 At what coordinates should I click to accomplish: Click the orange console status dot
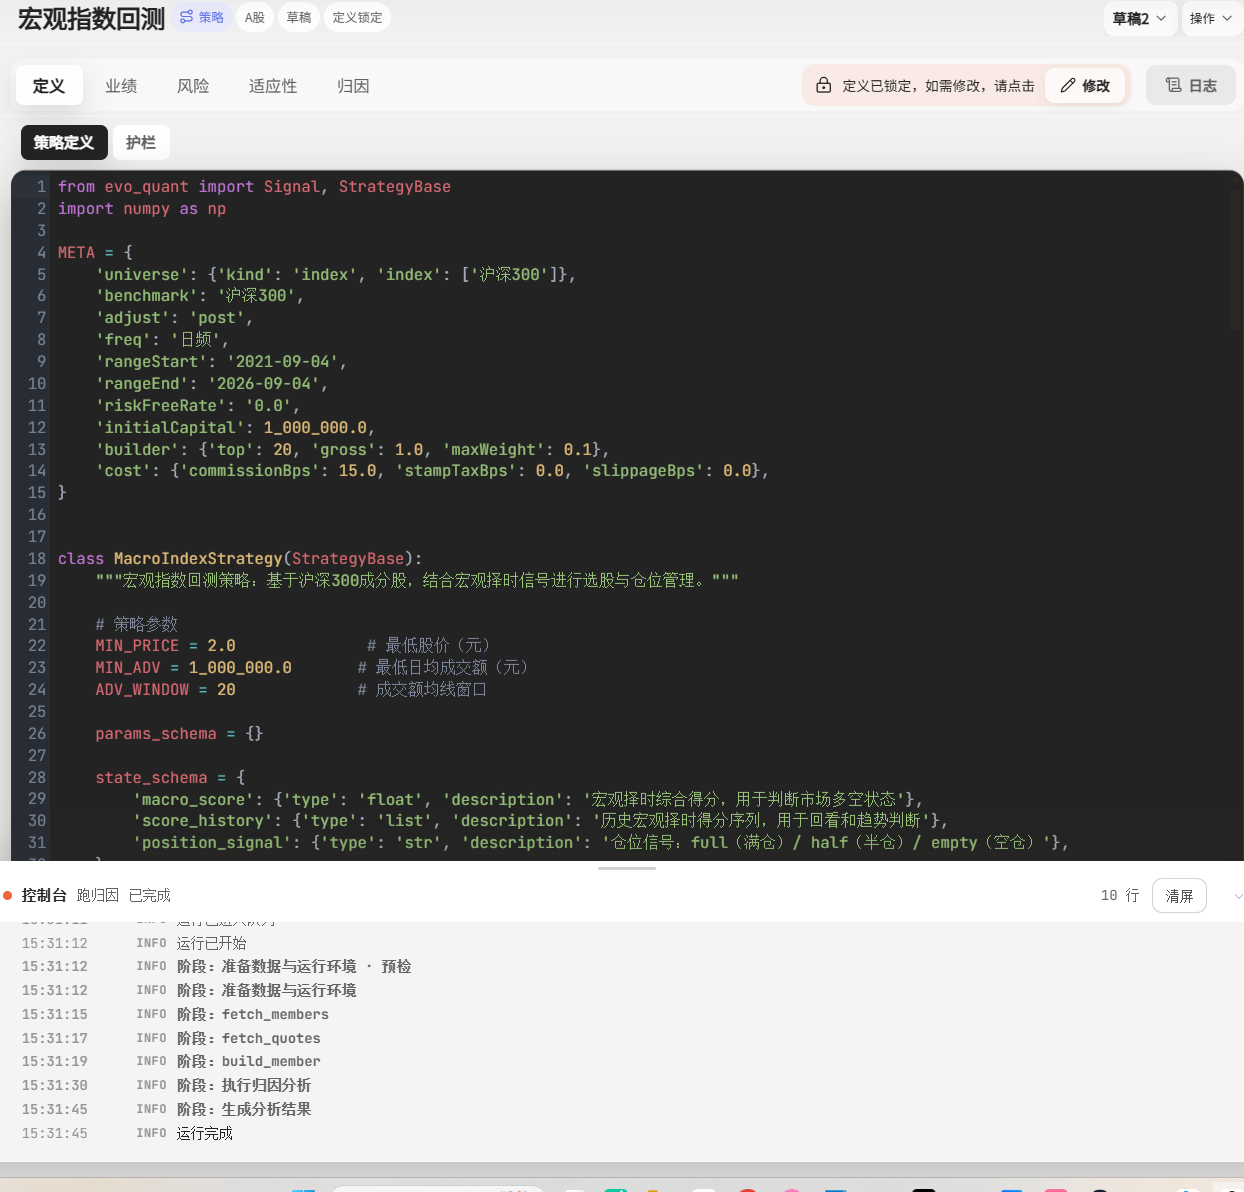click(8, 895)
